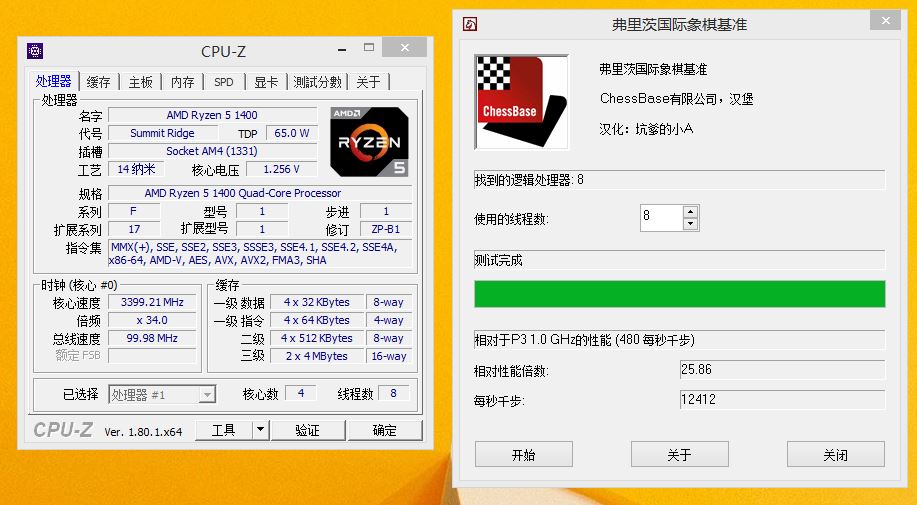
Task: Click the empty 额定 FSB field
Action: click(152, 355)
